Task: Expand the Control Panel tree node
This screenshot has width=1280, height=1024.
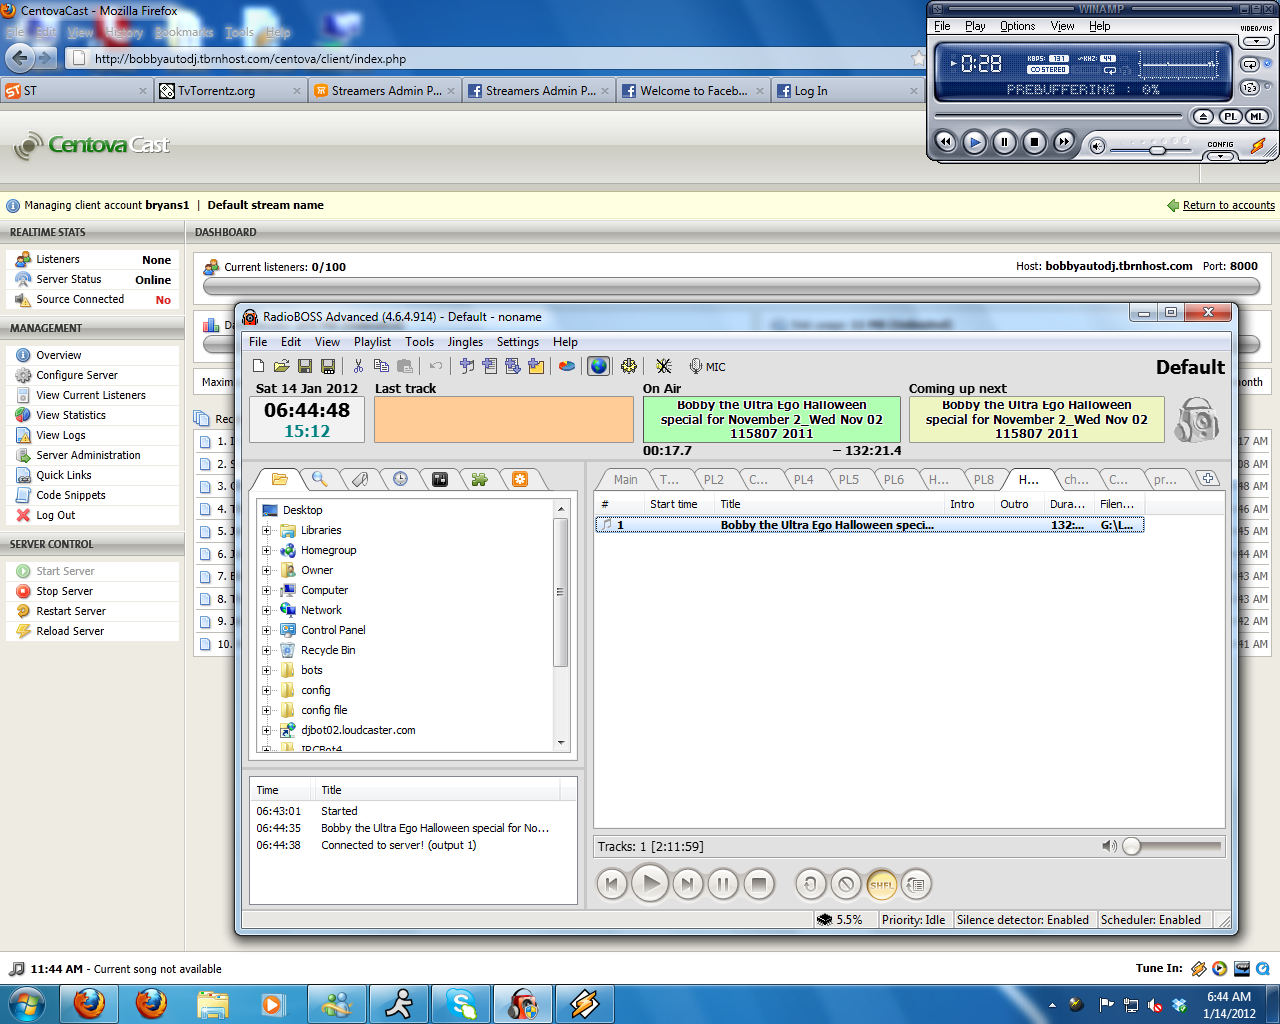Action: pyautogui.click(x=267, y=630)
